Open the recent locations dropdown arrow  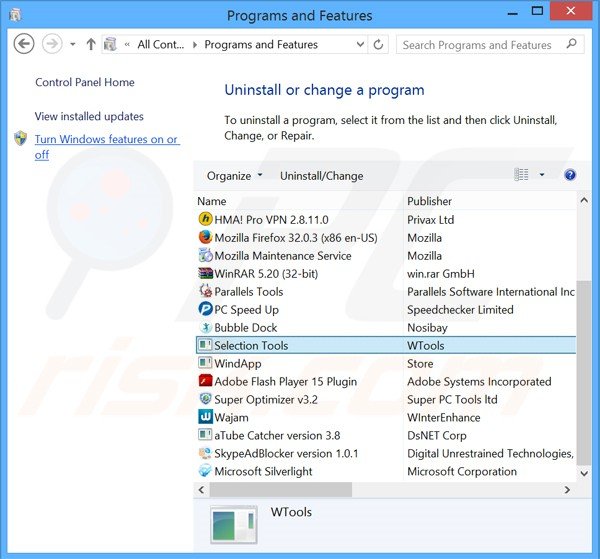click(73, 44)
